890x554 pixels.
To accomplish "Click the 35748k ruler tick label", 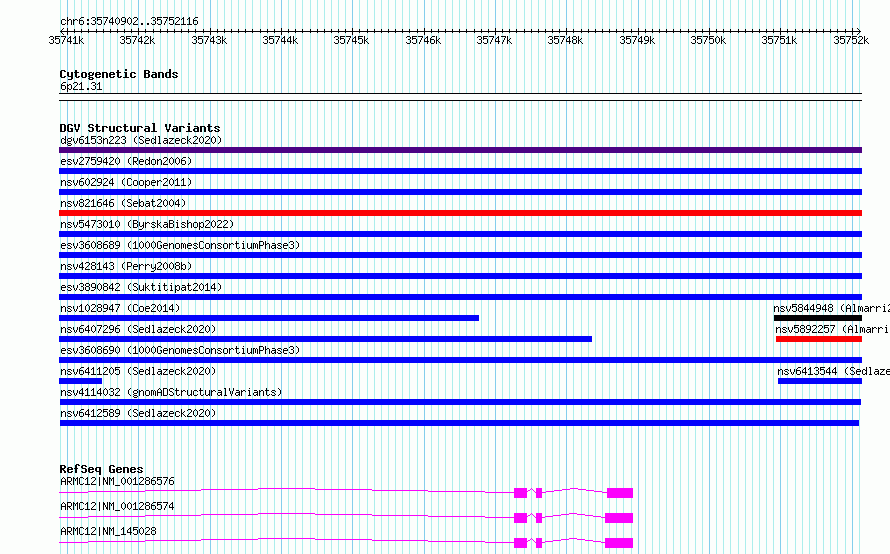I will pos(565,40).
